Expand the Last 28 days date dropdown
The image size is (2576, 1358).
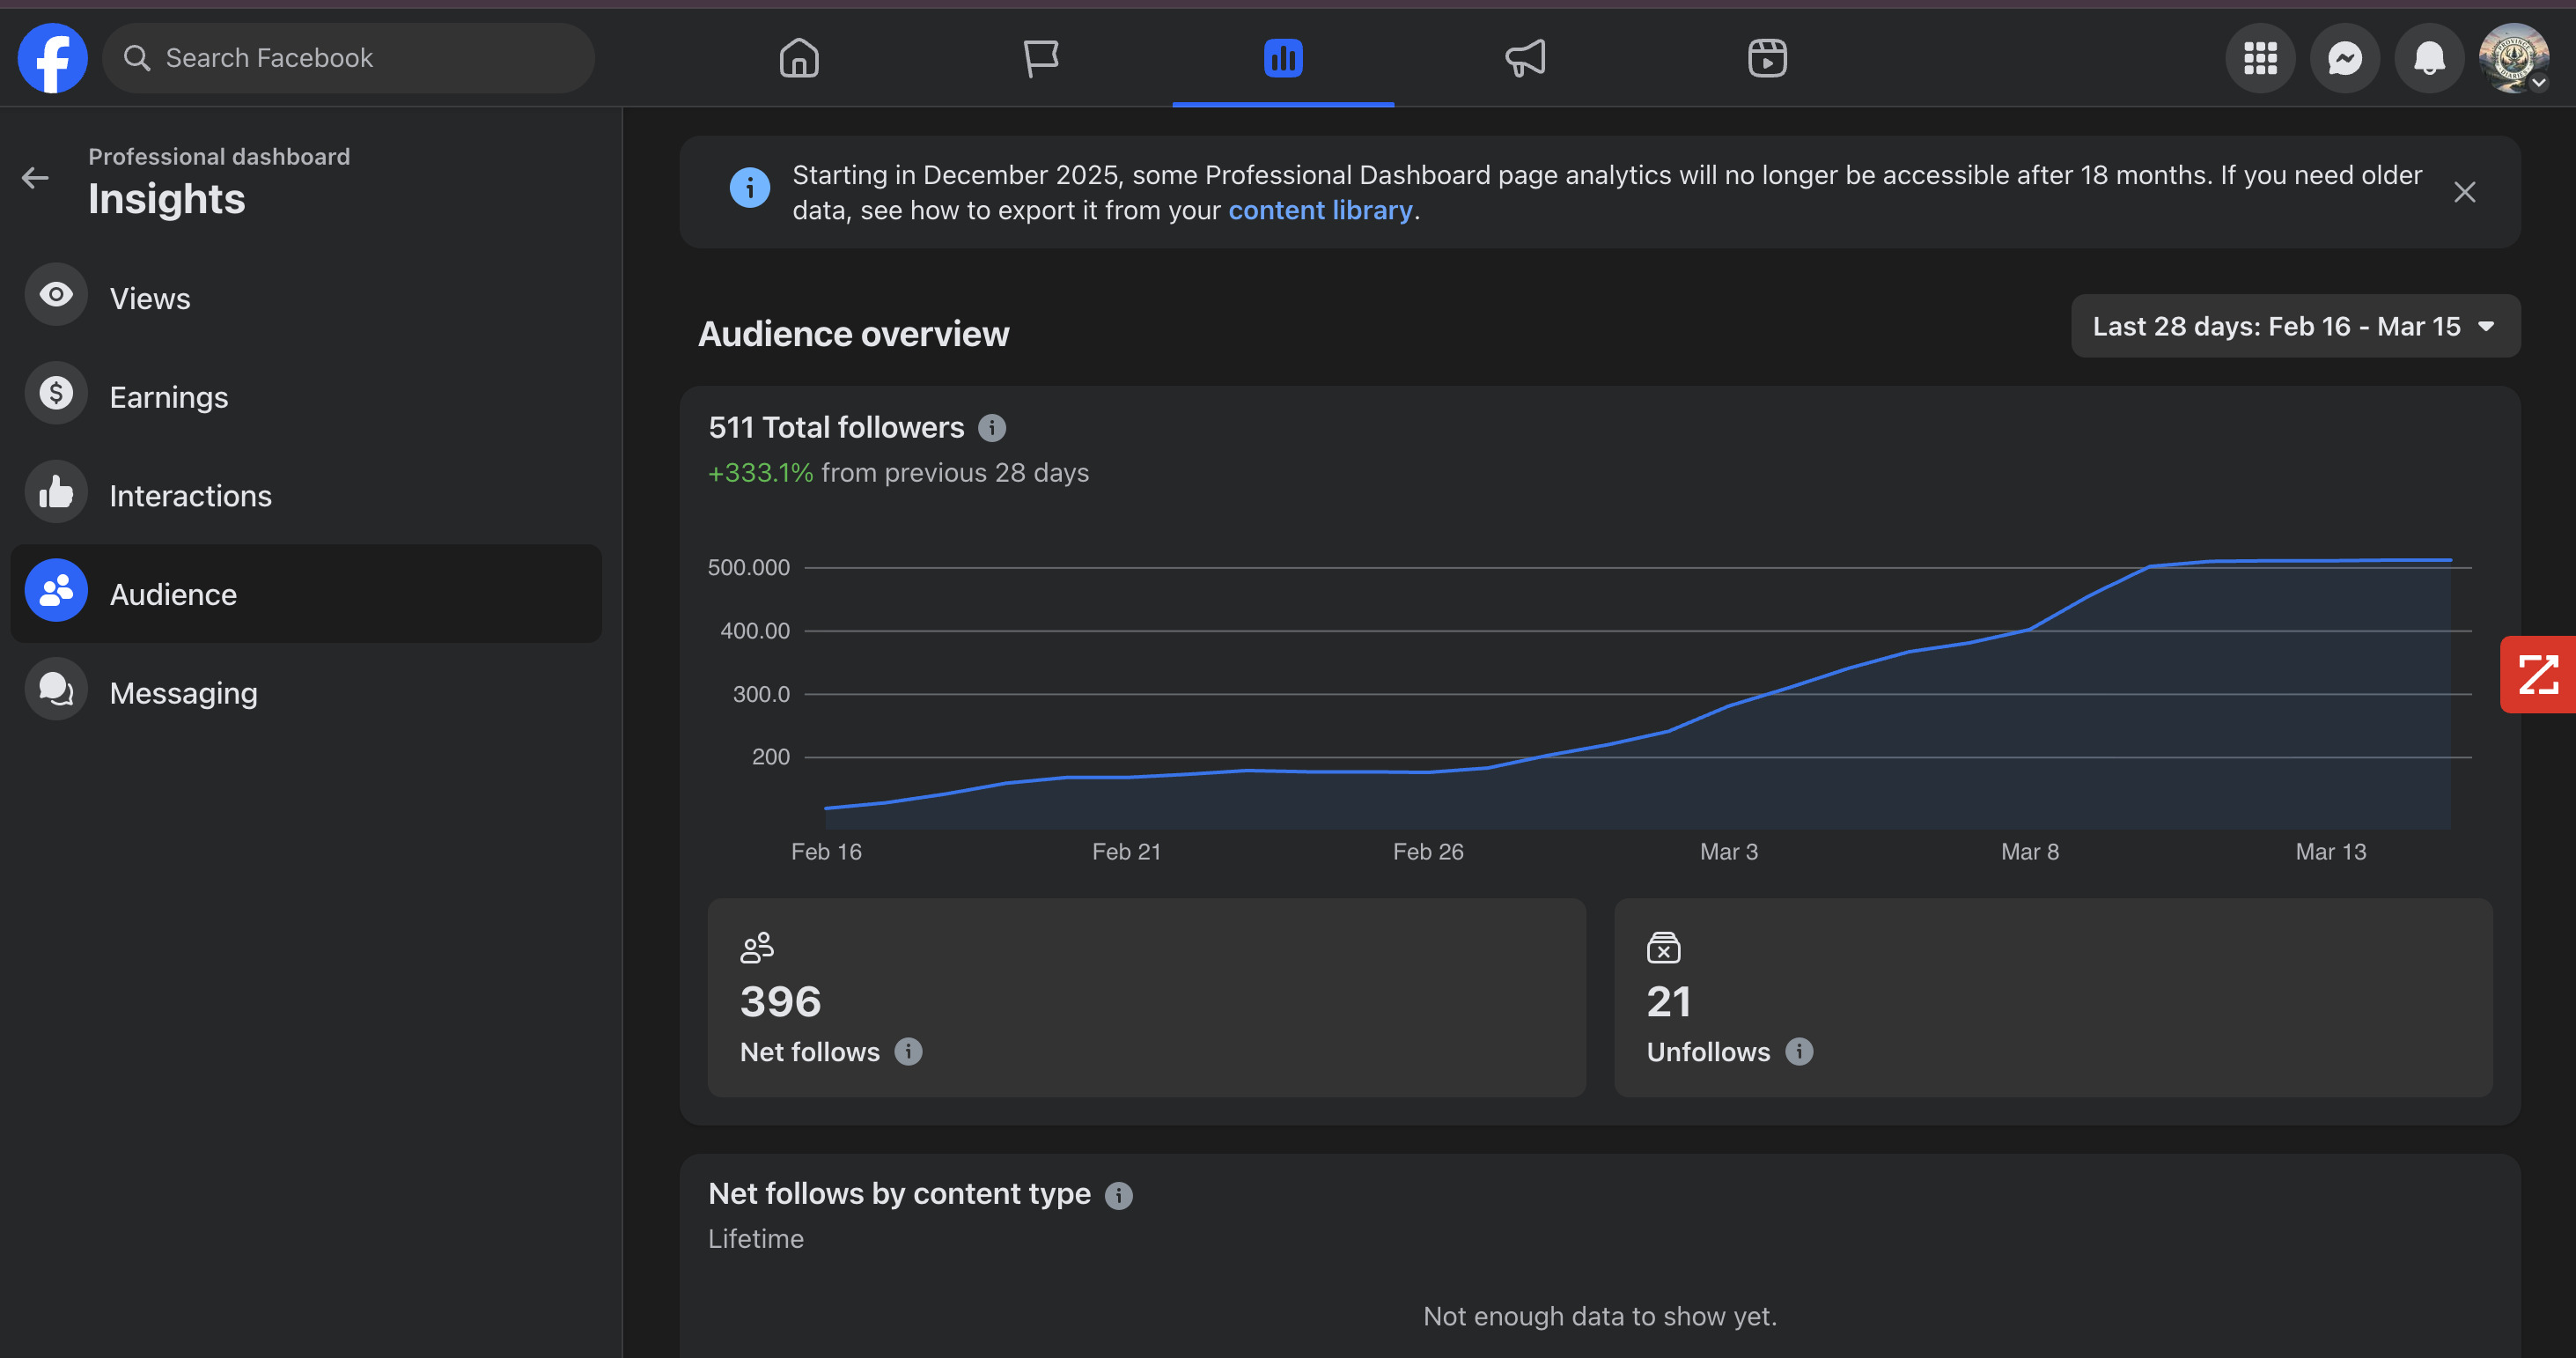(2295, 326)
